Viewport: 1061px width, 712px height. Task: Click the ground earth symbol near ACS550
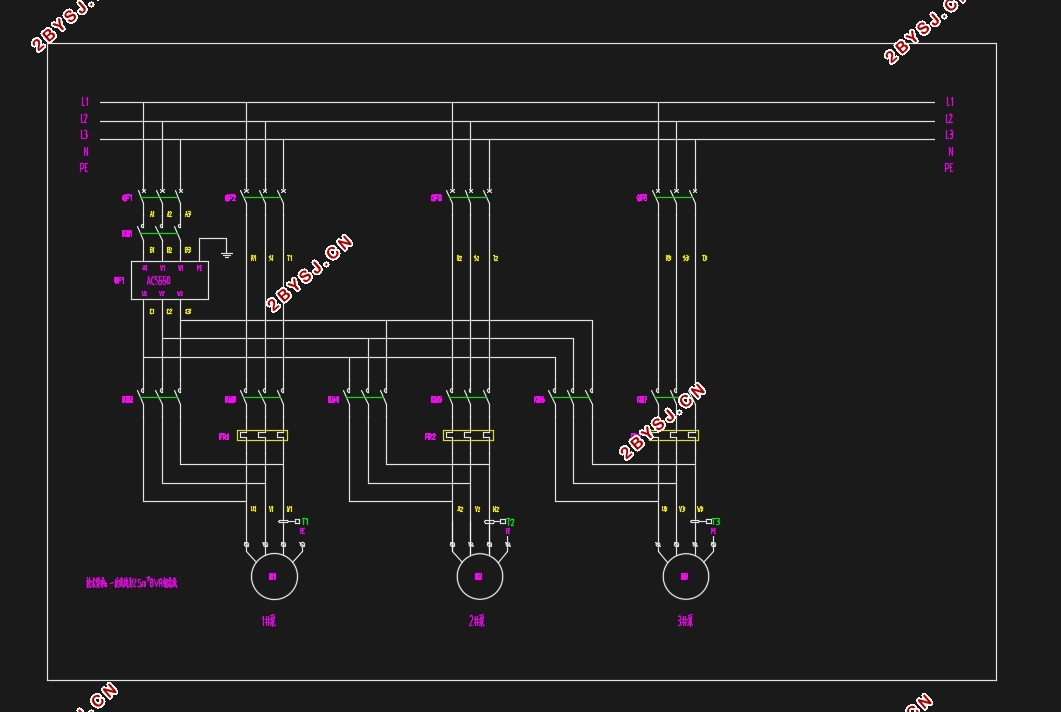(x=227, y=254)
